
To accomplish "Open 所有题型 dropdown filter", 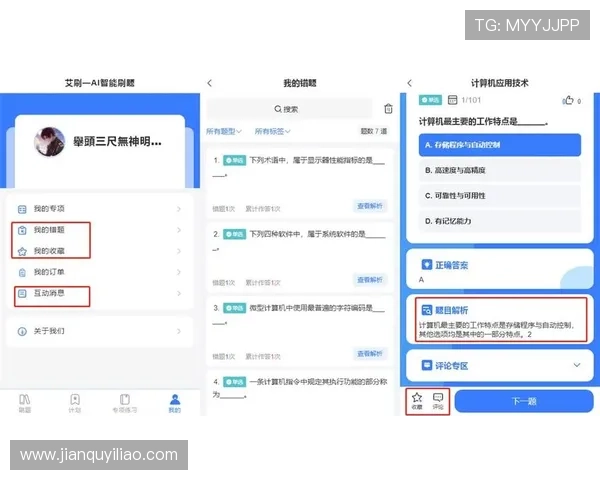I will [224, 131].
